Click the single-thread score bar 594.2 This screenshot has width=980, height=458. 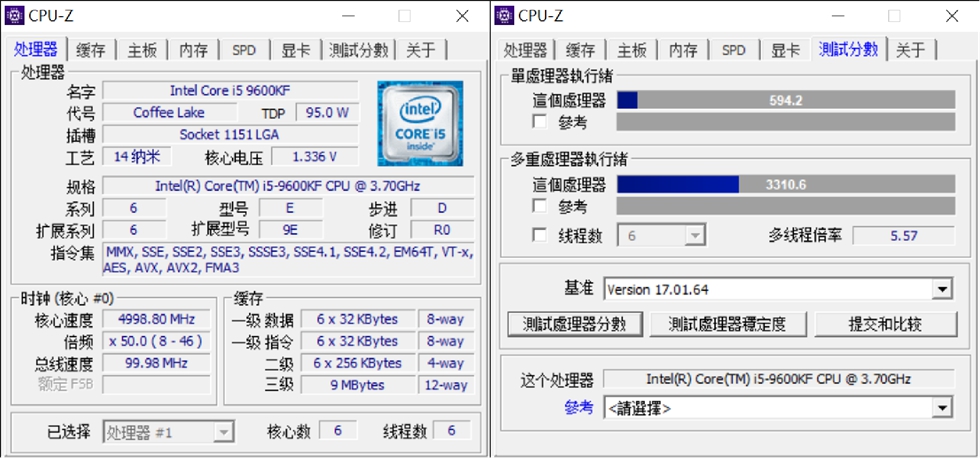[x=786, y=100]
